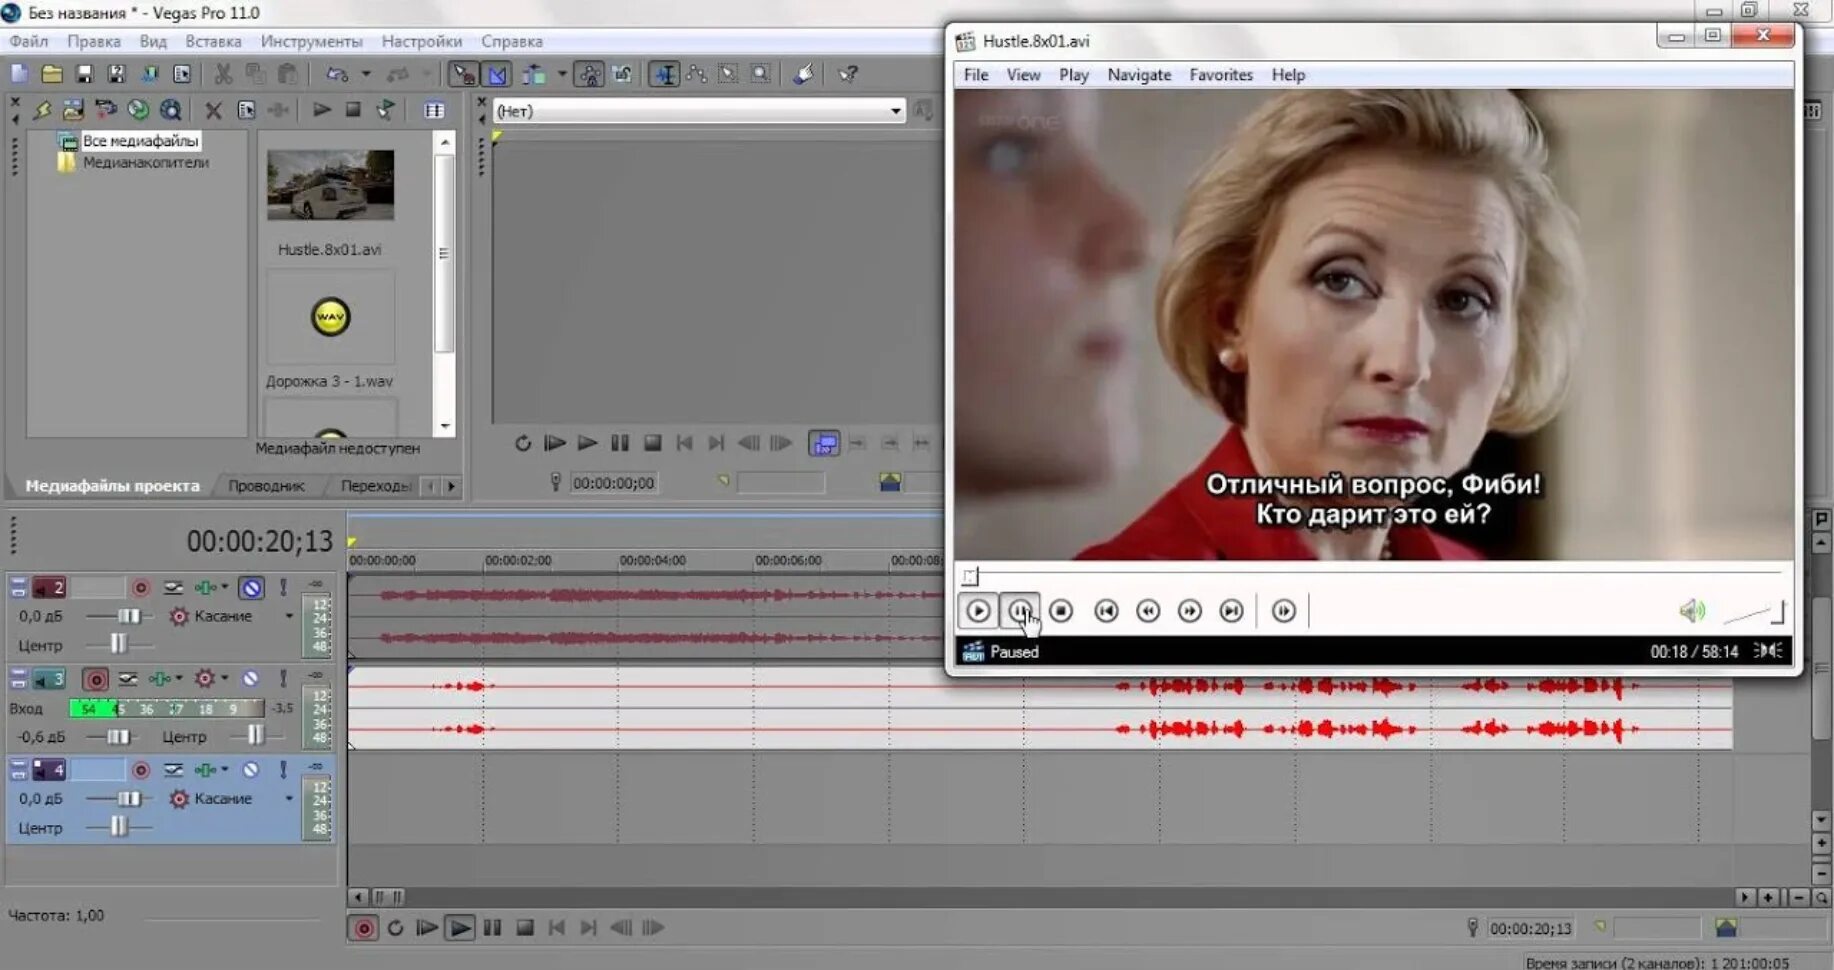The height and width of the screenshot is (970, 1834).
Task: Select Медианакопители folder in tree
Action: click(x=145, y=162)
